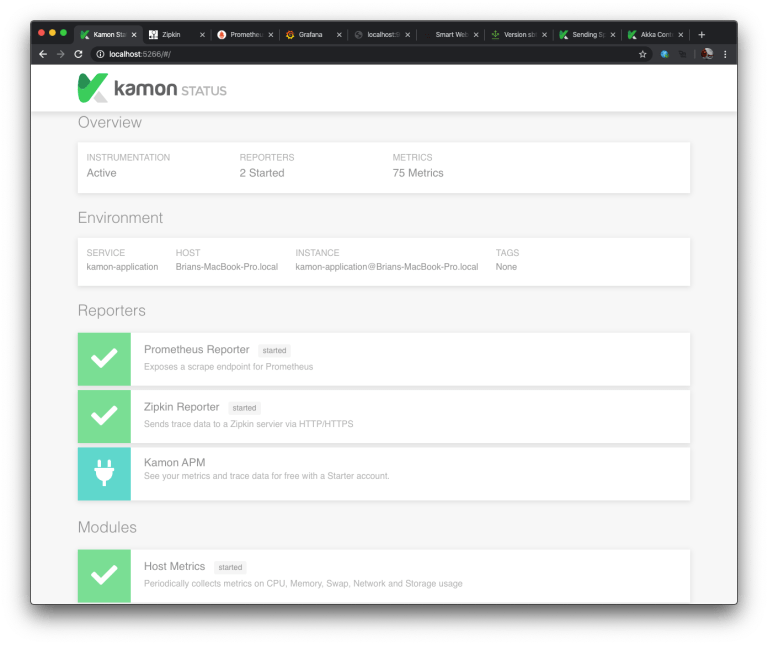Open a new tab with the plus button
The image size is (768, 645).
701,35
